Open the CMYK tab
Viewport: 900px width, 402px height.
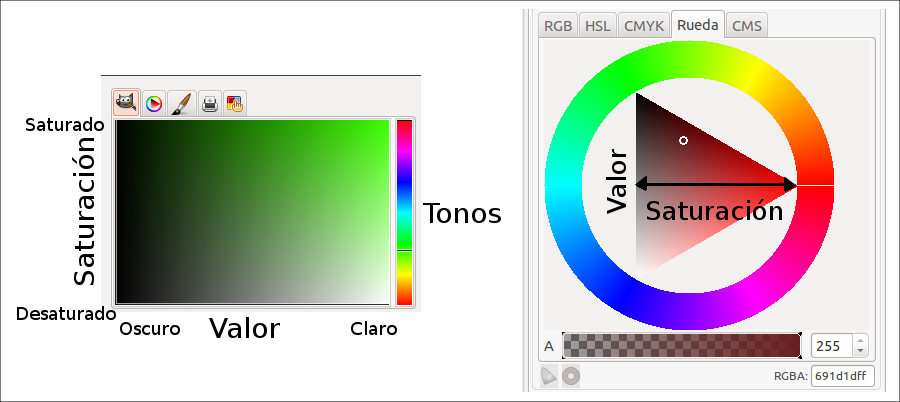tap(644, 26)
